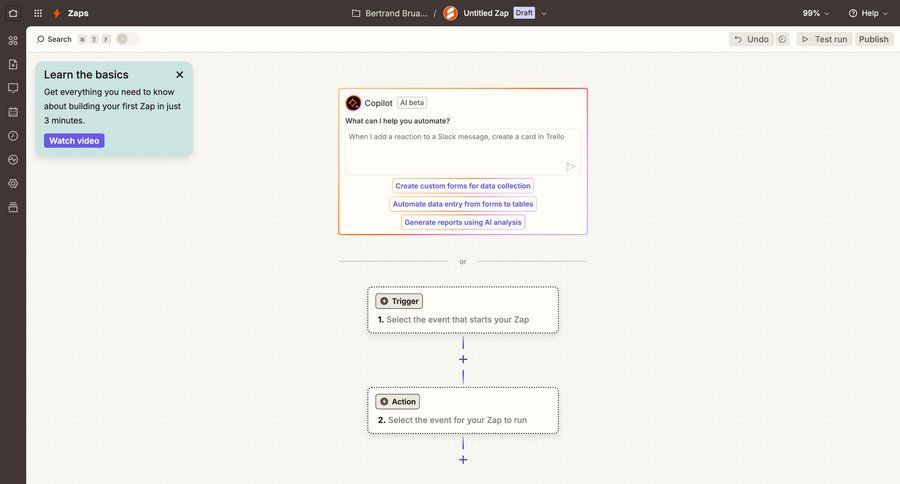Go to the home icon in the top-left corner
Image resolution: width=900 pixels, height=484 pixels.
point(13,13)
